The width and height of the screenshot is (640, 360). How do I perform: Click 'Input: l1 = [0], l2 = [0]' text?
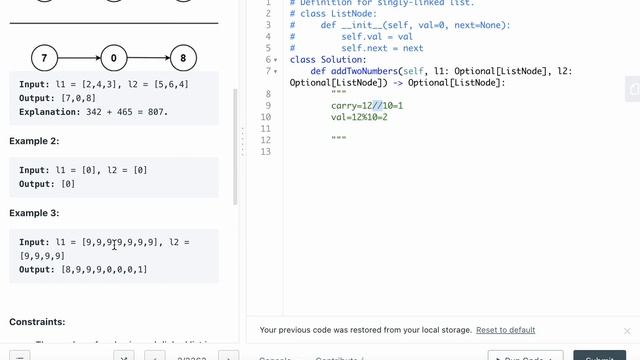(x=83, y=170)
